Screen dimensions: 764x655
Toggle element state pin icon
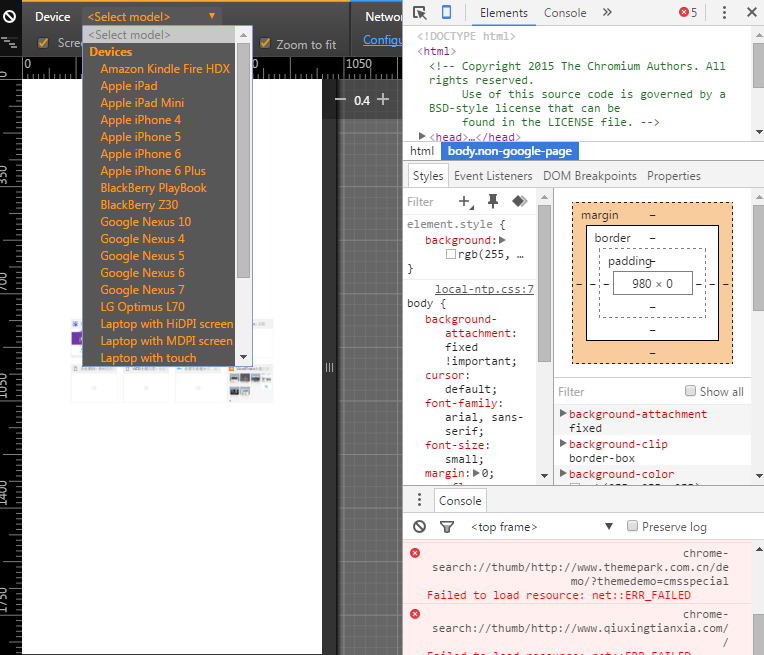pyautogui.click(x=492, y=201)
